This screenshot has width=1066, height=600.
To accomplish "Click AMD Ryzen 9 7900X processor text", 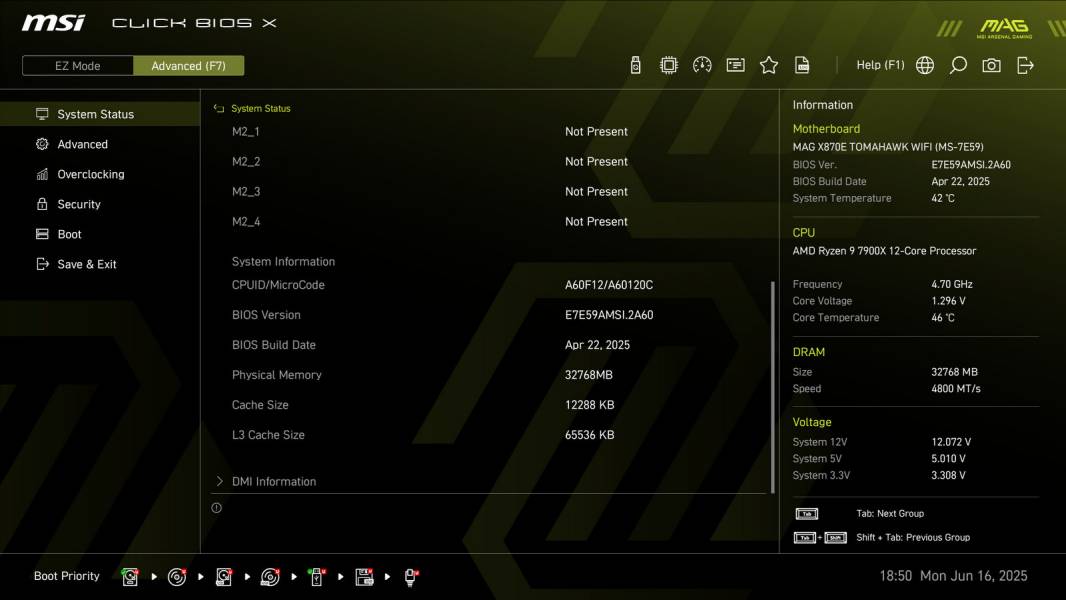I will click(884, 251).
